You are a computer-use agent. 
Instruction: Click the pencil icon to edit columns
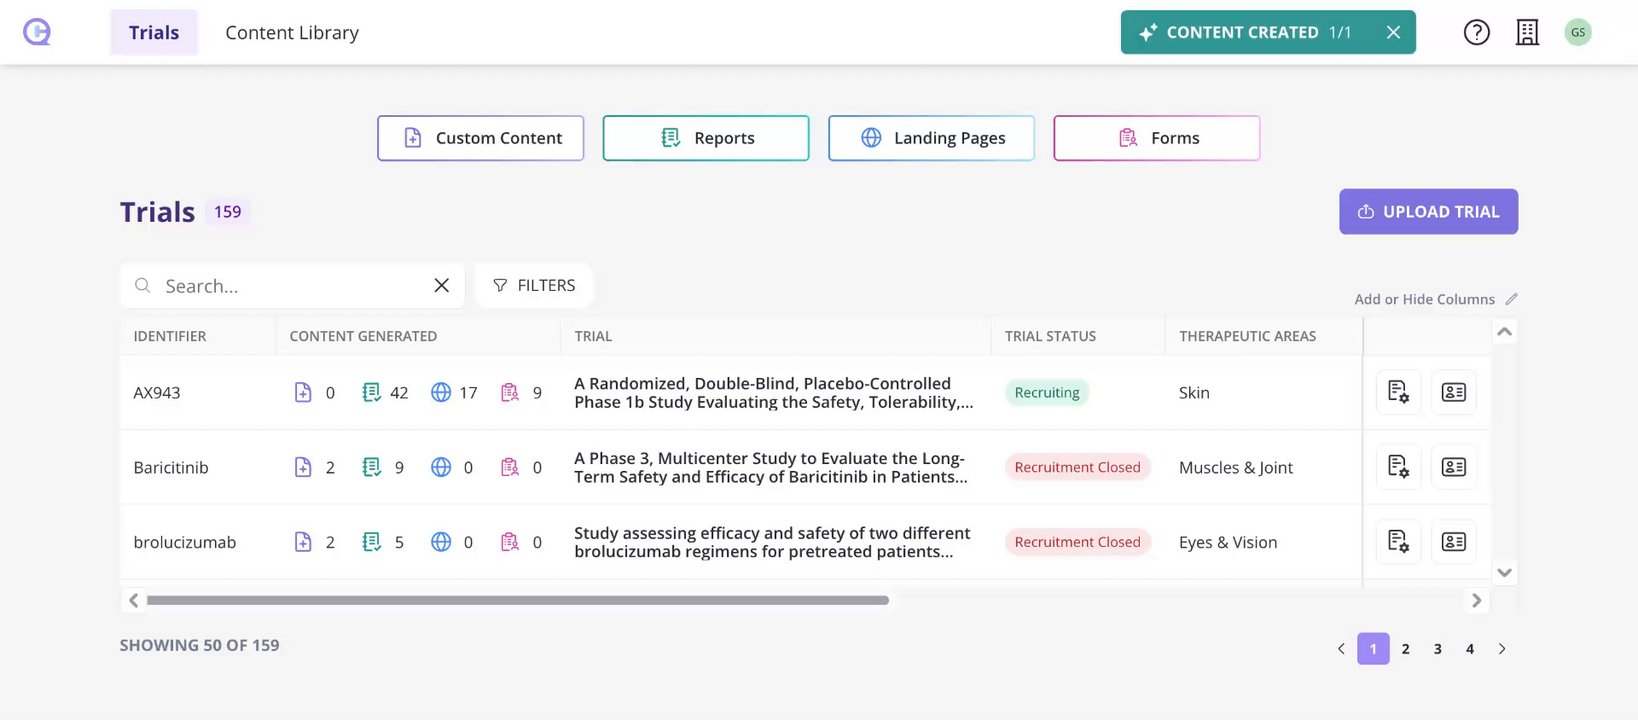pos(1511,299)
